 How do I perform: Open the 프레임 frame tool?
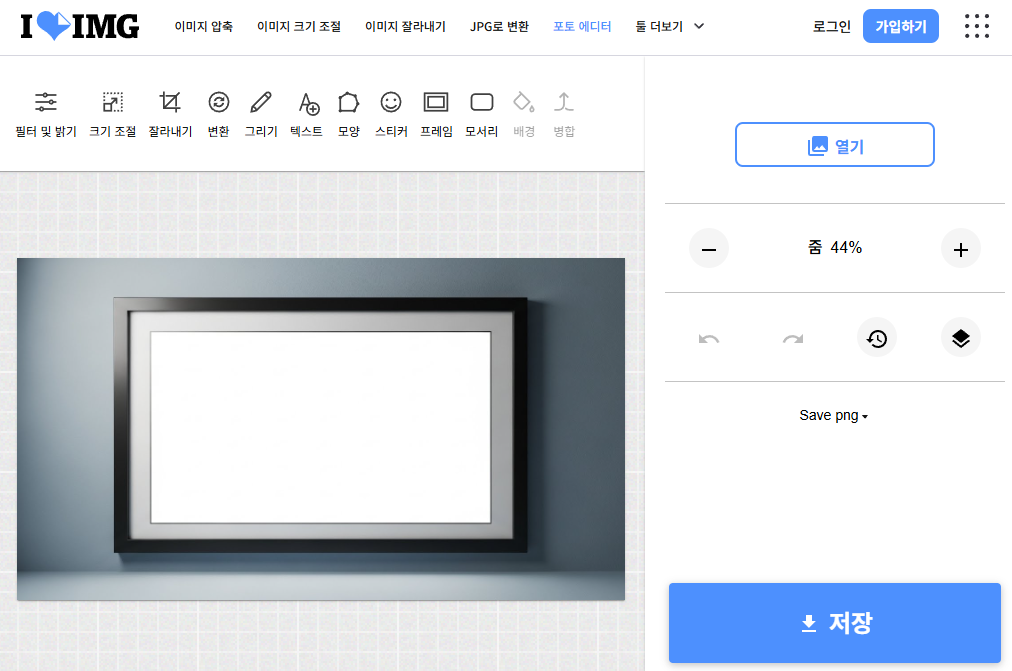[x=435, y=110]
